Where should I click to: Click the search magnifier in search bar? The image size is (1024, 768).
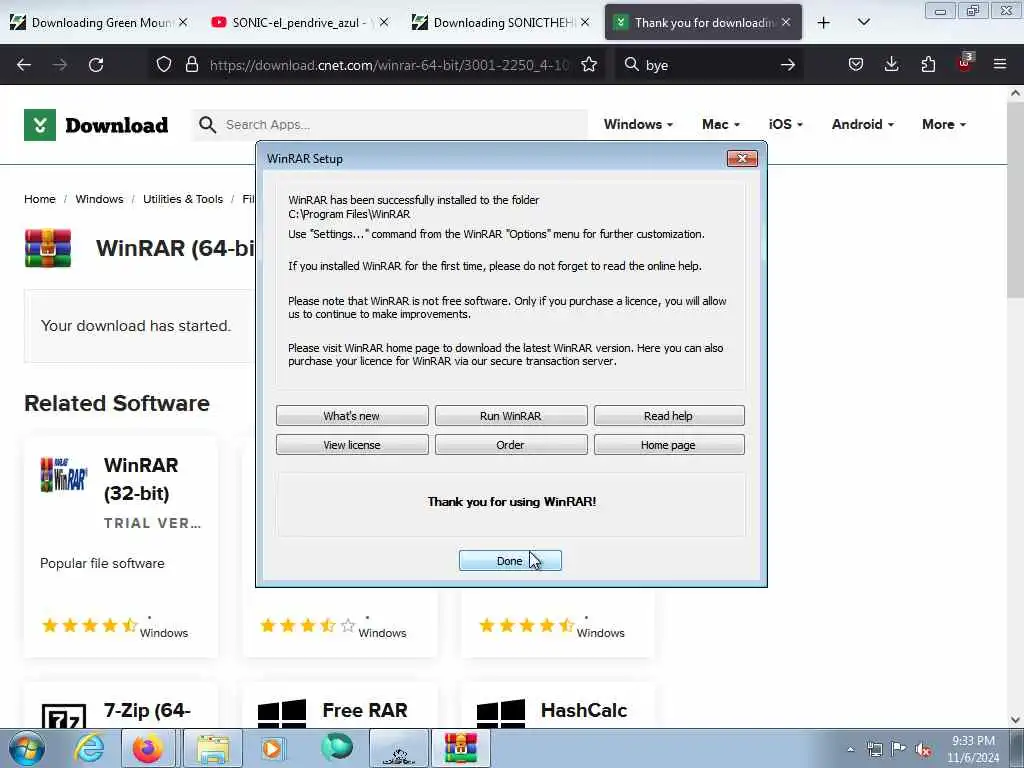coord(632,65)
